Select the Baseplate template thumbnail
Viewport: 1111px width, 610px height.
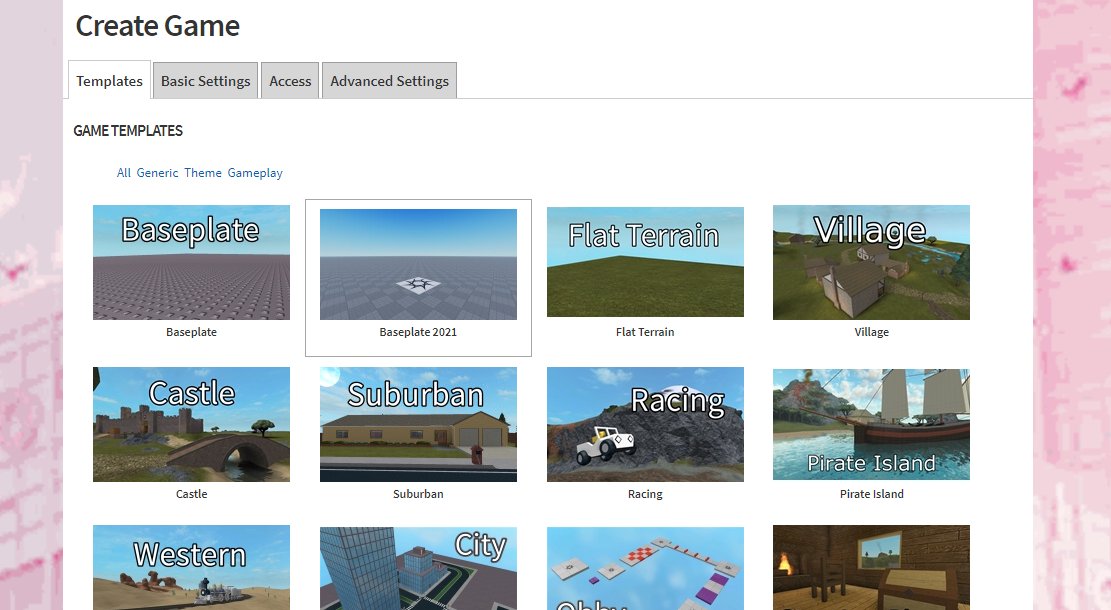tap(191, 262)
